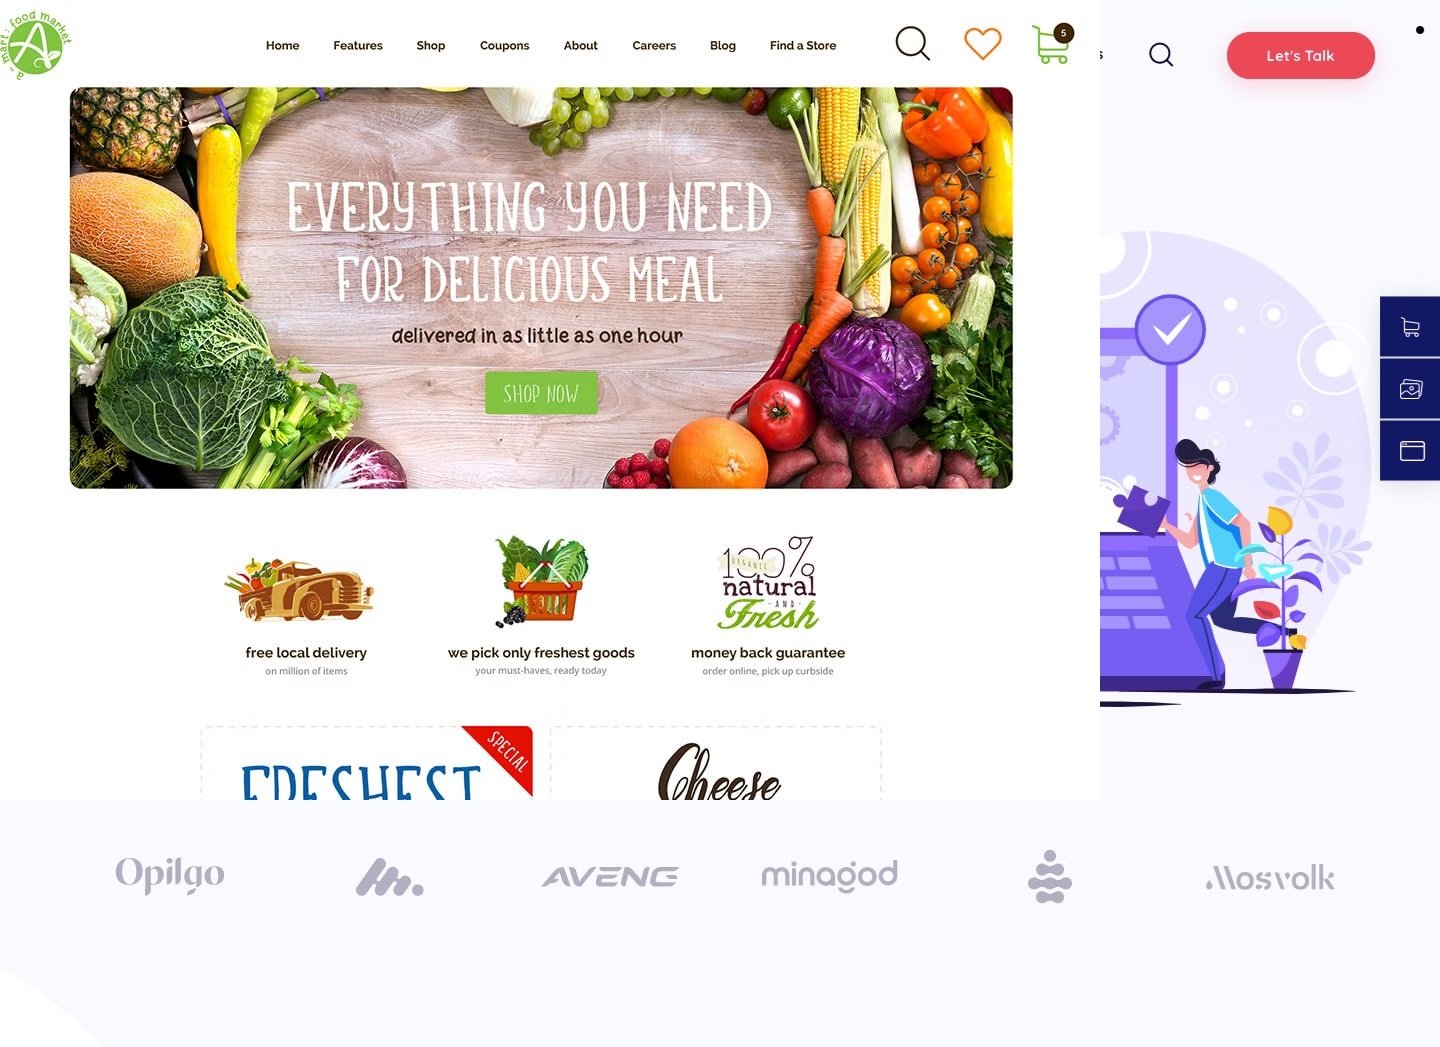Screen dimensions: 1440x1047
Task: Click the green Shop Now button
Action: [541, 393]
